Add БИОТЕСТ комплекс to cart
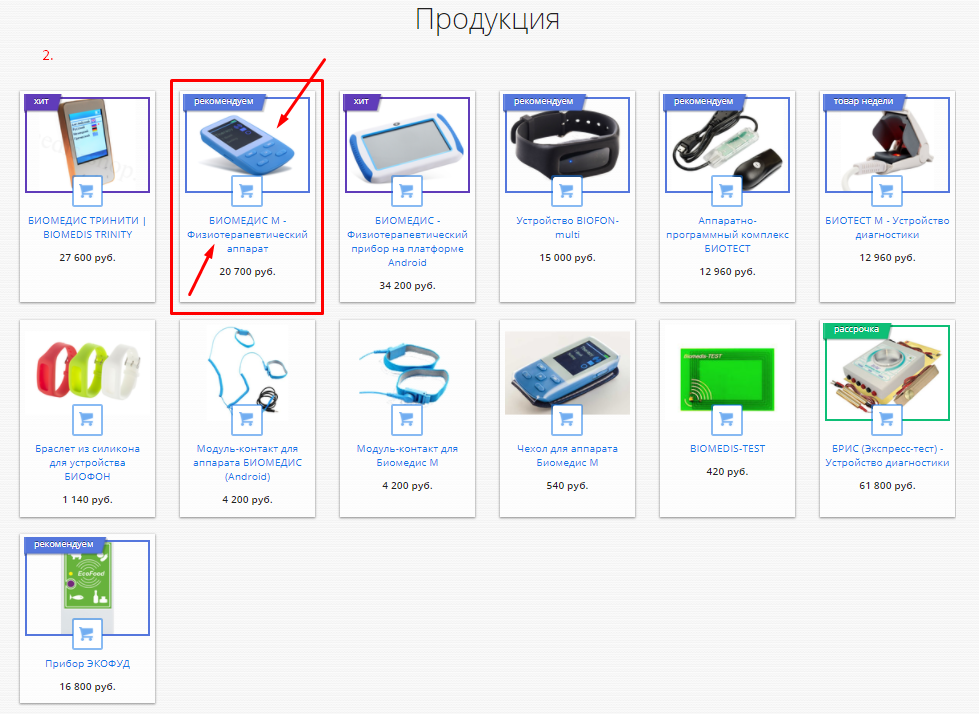Viewport: 979px width, 714px height. (727, 191)
